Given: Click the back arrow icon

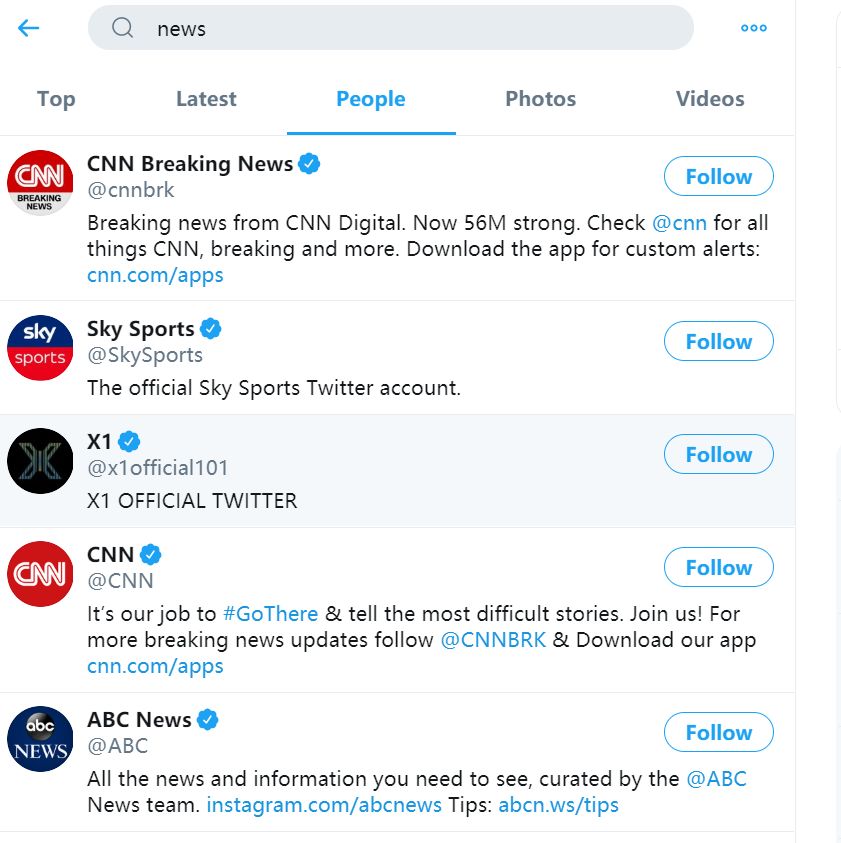Looking at the screenshot, I should click(x=28, y=28).
